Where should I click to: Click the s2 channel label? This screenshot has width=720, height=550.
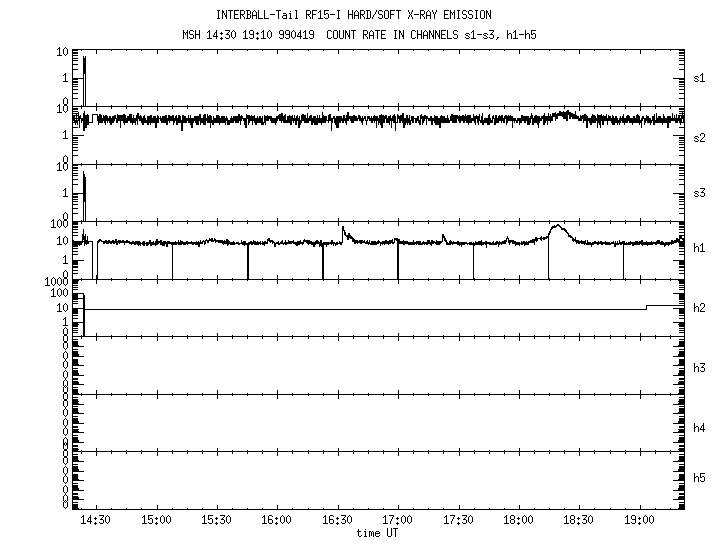coord(700,137)
